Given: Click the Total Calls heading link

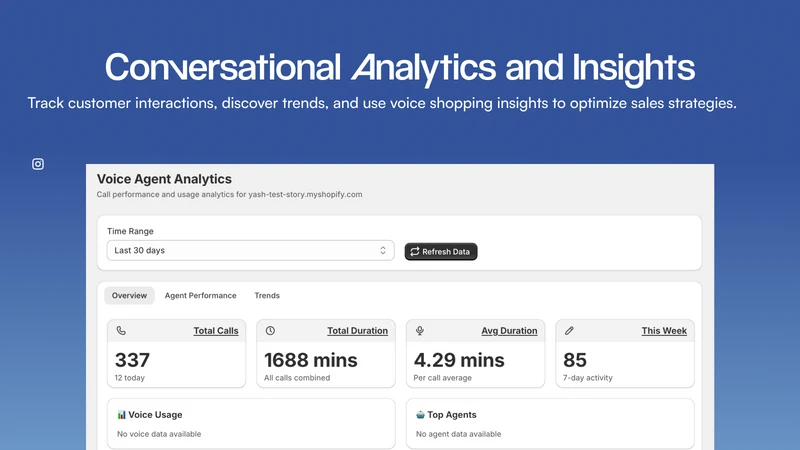Looking at the screenshot, I should point(216,331).
